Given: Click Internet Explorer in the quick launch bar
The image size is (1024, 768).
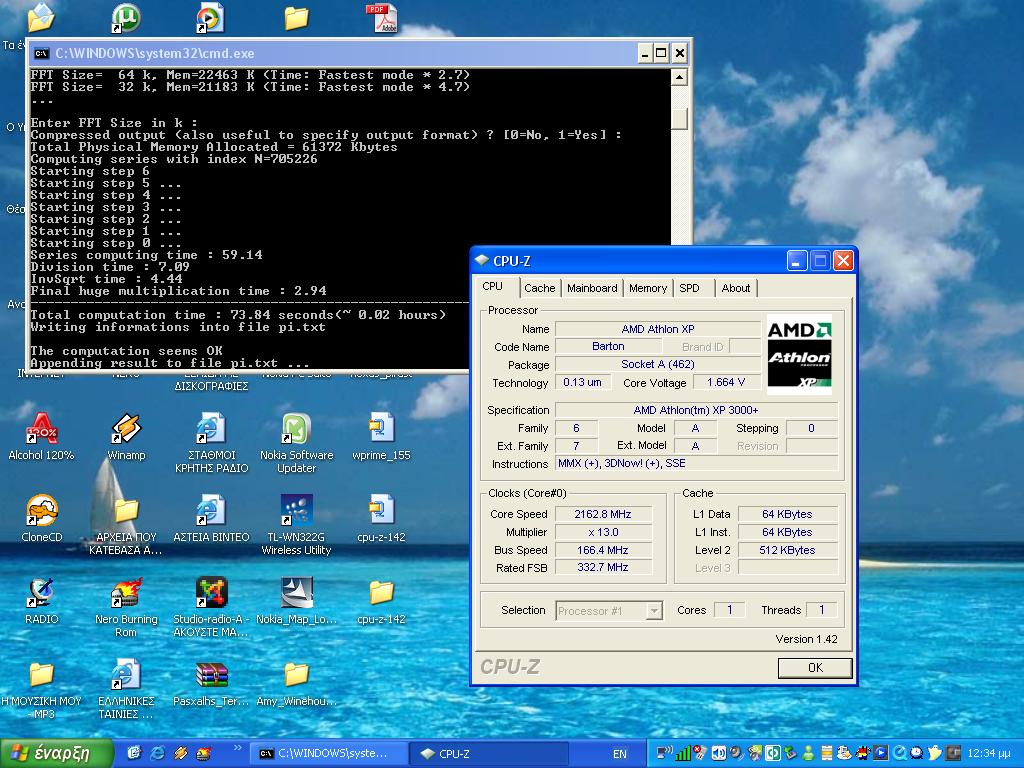Looking at the screenshot, I should click(157, 753).
